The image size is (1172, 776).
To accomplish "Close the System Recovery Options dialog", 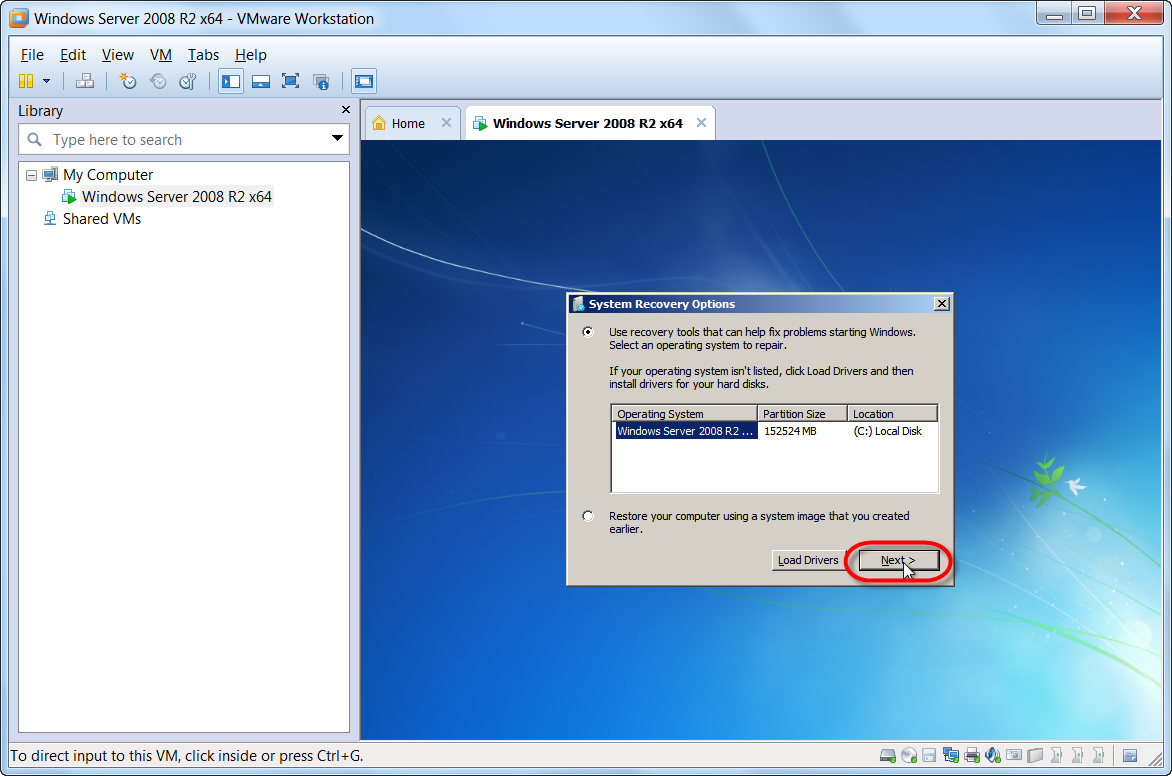I will 942,304.
